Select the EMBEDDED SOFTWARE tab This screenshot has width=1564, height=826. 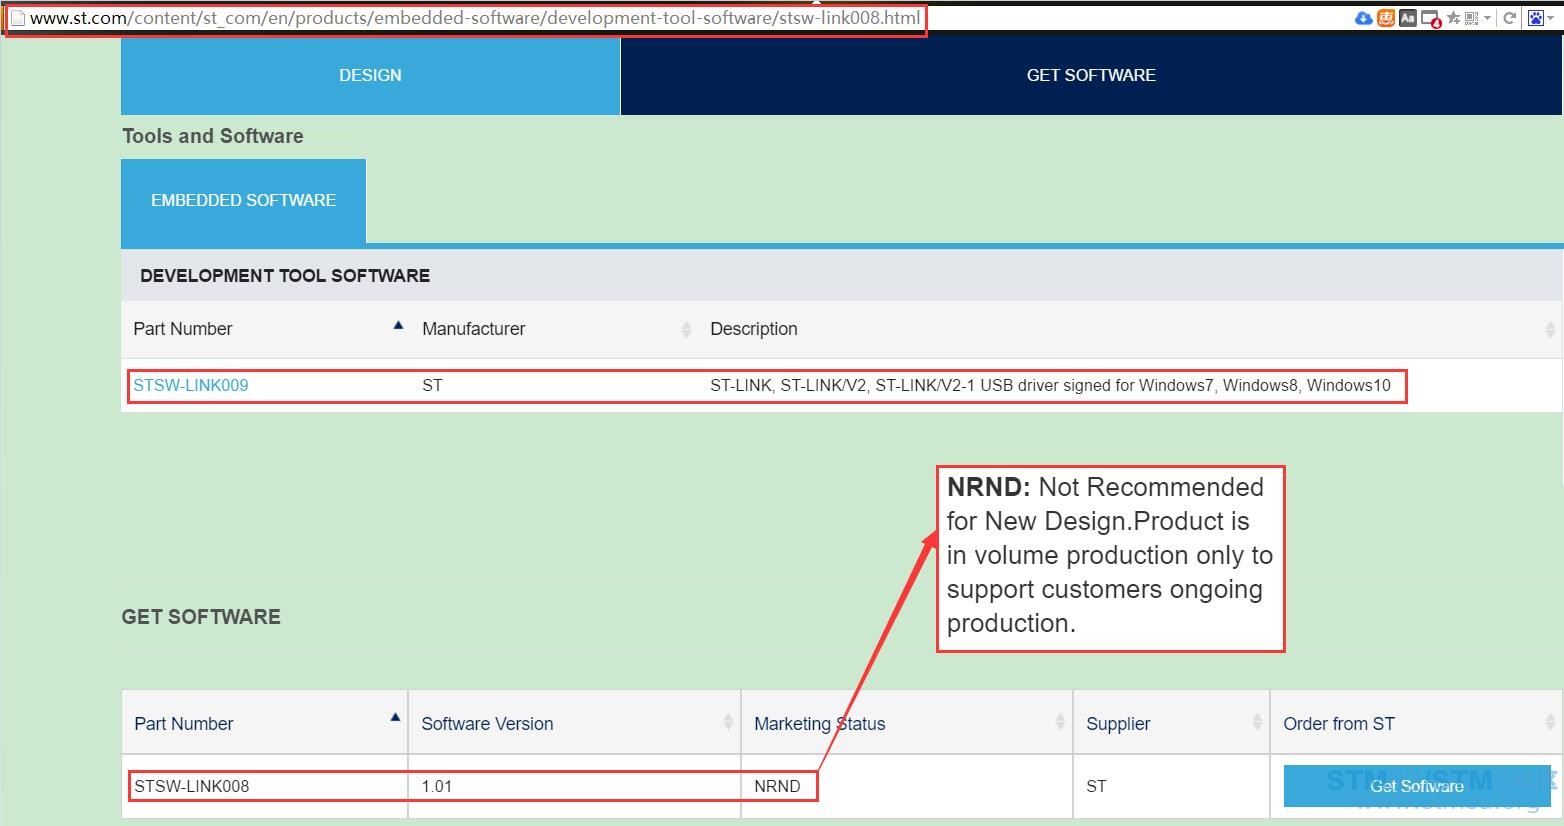tap(243, 200)
